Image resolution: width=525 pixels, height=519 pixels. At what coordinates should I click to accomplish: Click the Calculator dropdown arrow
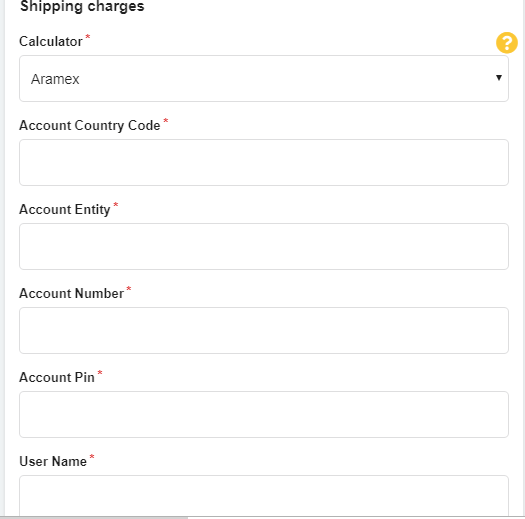click(x=499, y=78)
